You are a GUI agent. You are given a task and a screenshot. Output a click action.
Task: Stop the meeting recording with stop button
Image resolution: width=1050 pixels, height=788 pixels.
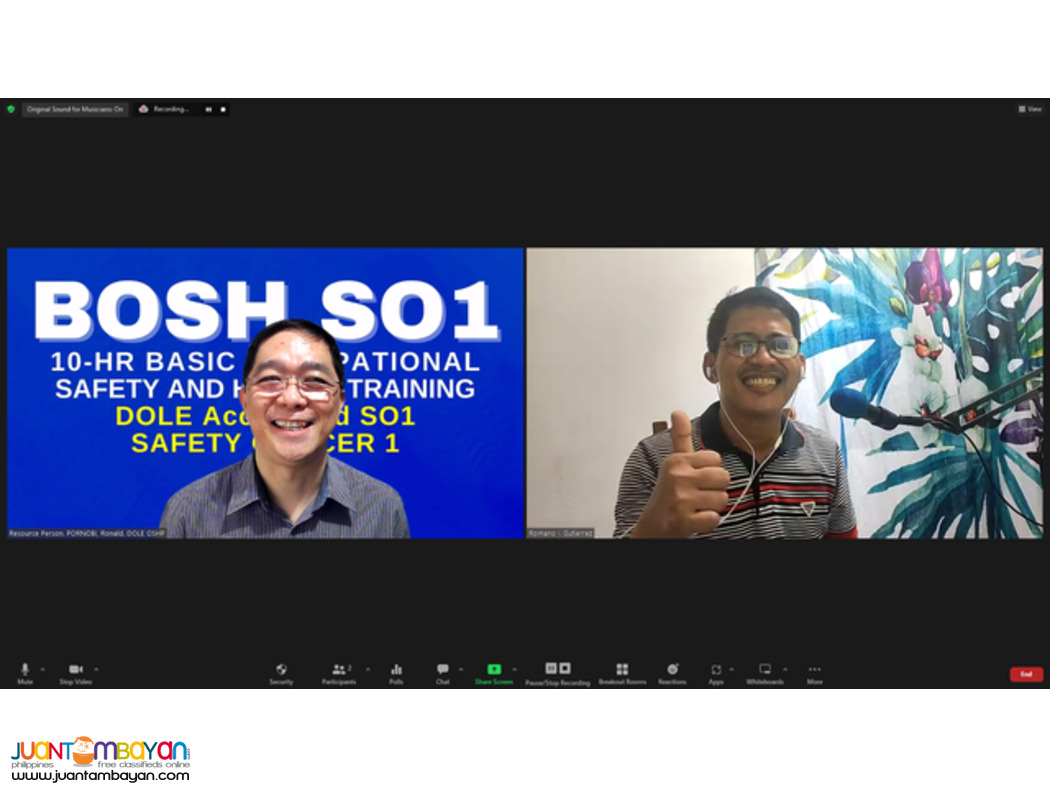point(567,668)
